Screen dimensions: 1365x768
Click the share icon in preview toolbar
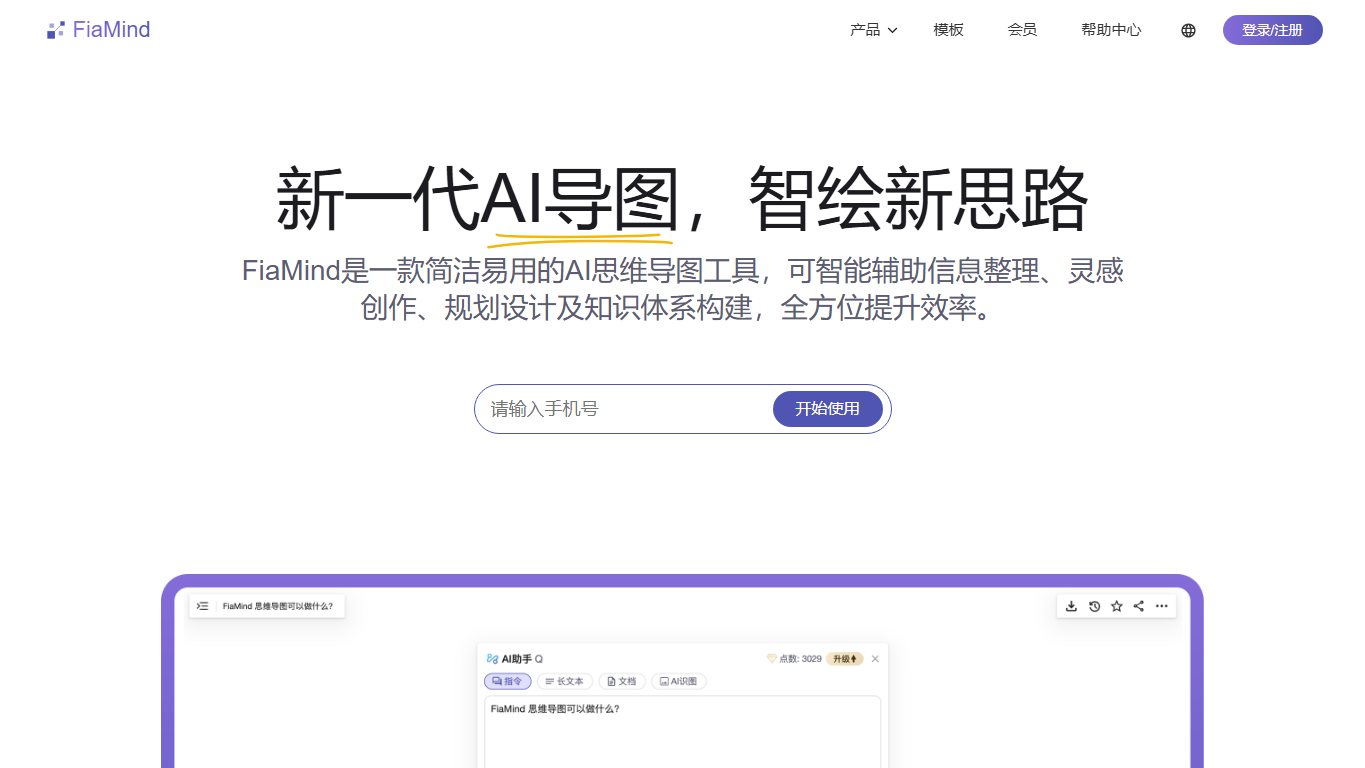coord(1138,606)
